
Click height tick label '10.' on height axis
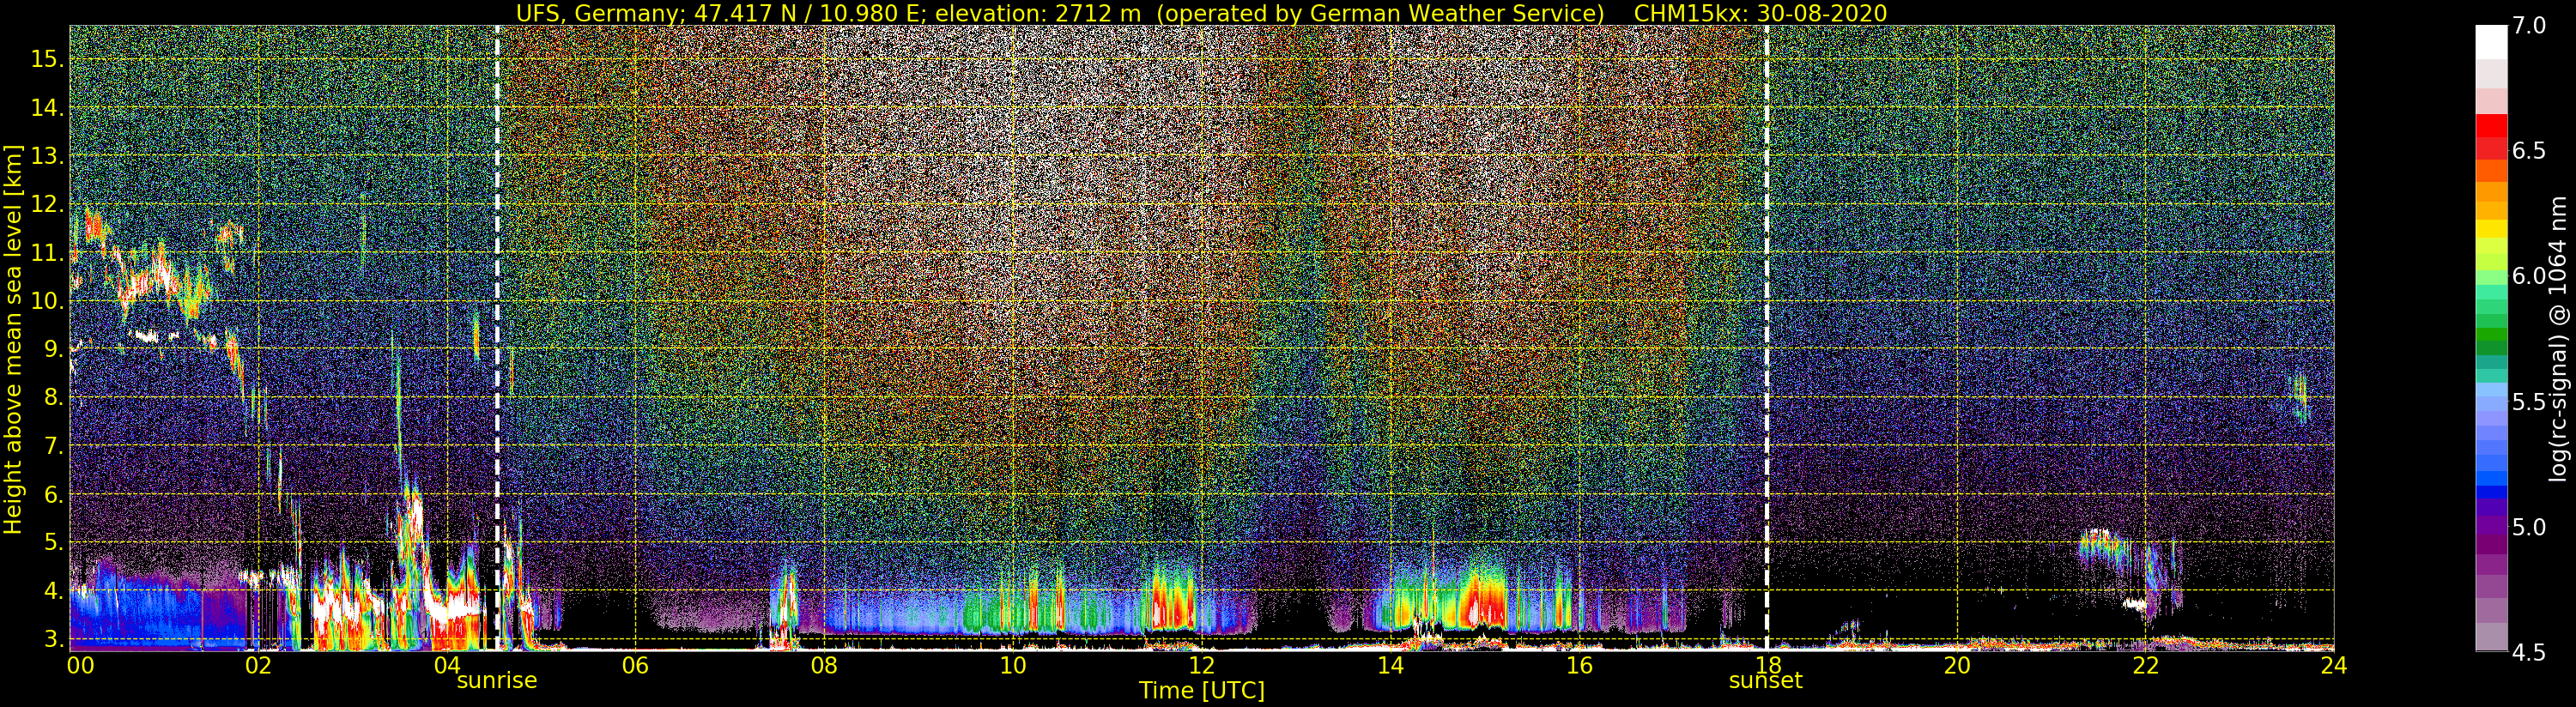point(47,301)
